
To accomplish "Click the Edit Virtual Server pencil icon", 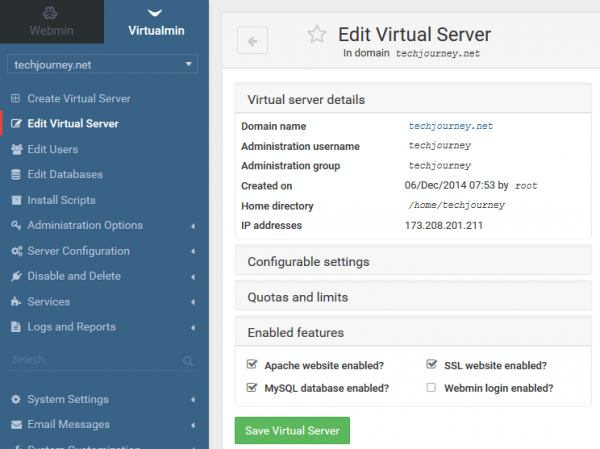I will 16,124.
